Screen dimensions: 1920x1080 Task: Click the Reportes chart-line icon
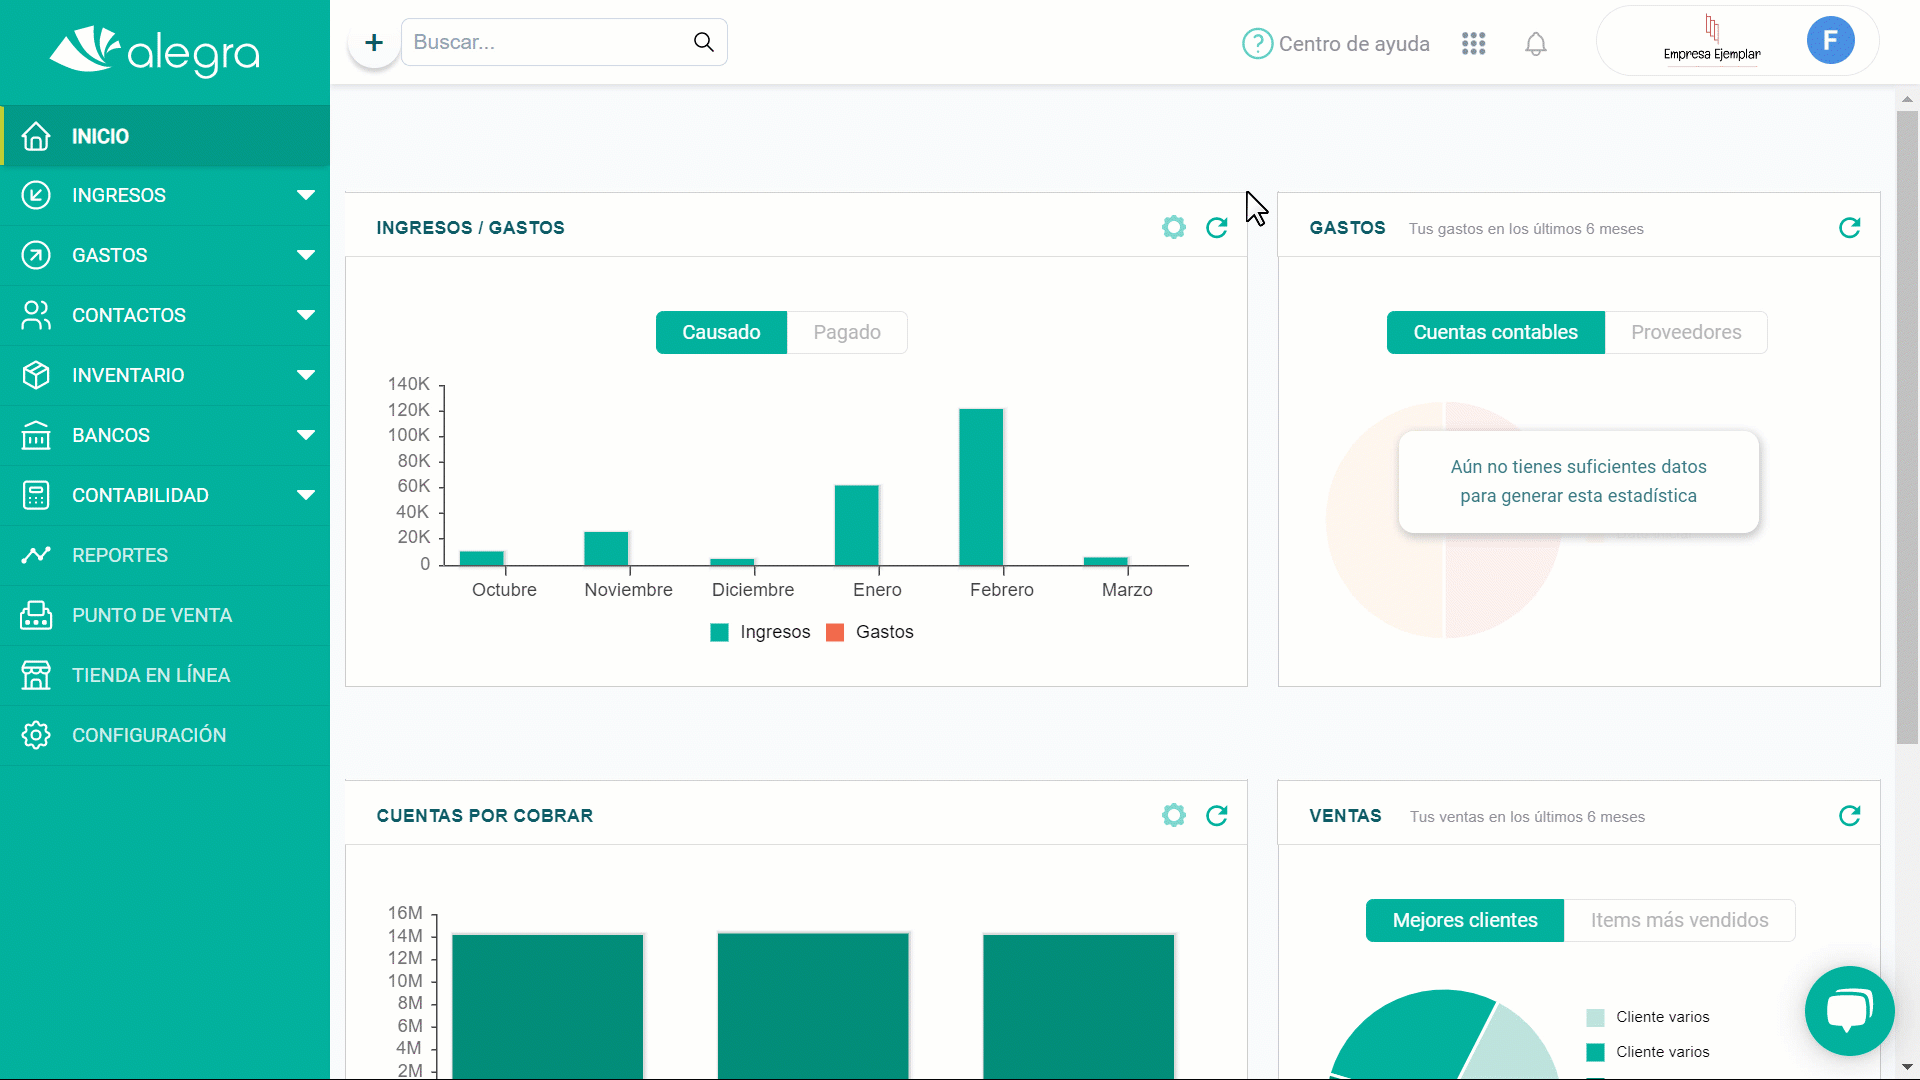click(x=36, y=555)
